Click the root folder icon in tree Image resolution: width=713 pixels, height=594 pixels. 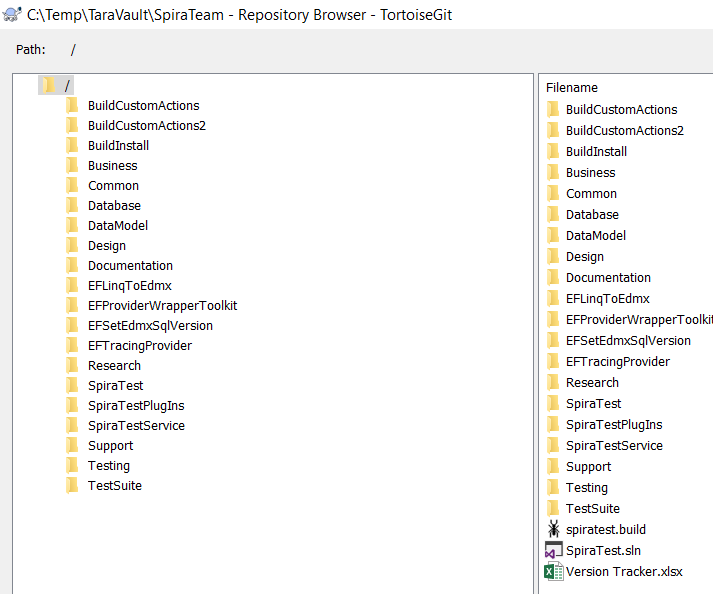pos(49,85)
